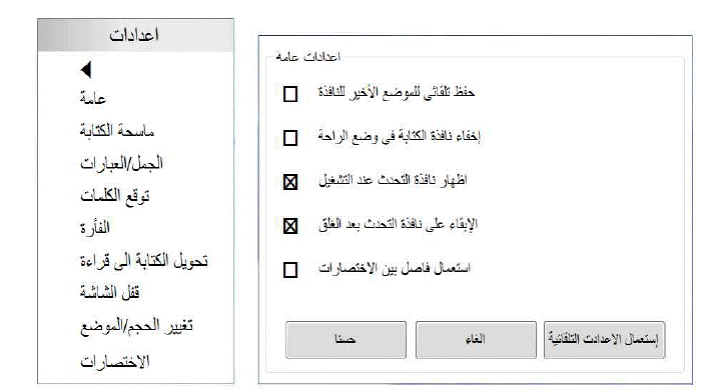
Task: Open the الفأرة mouse settings
Action: (95, 228)
